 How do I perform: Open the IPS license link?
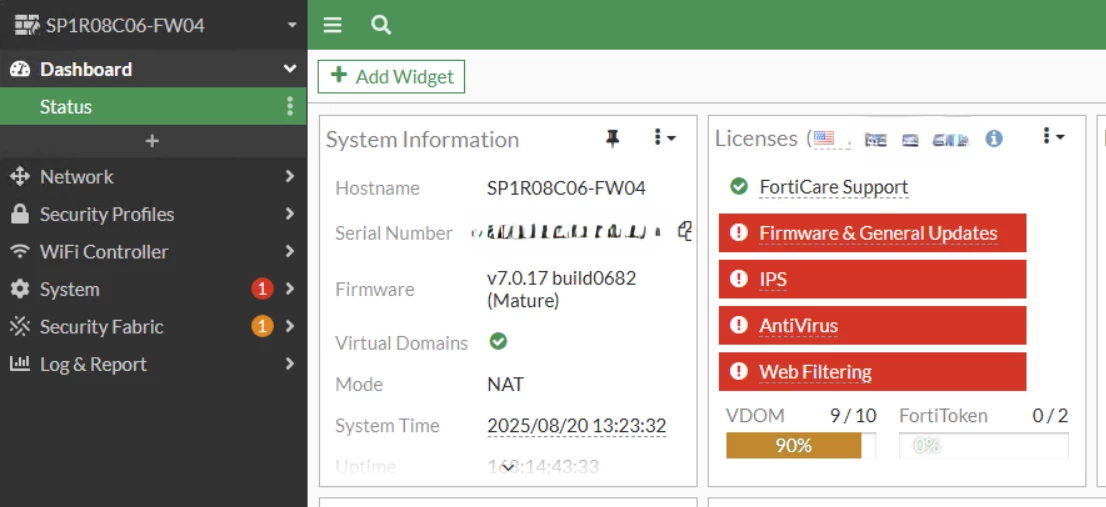coord(773,279)
